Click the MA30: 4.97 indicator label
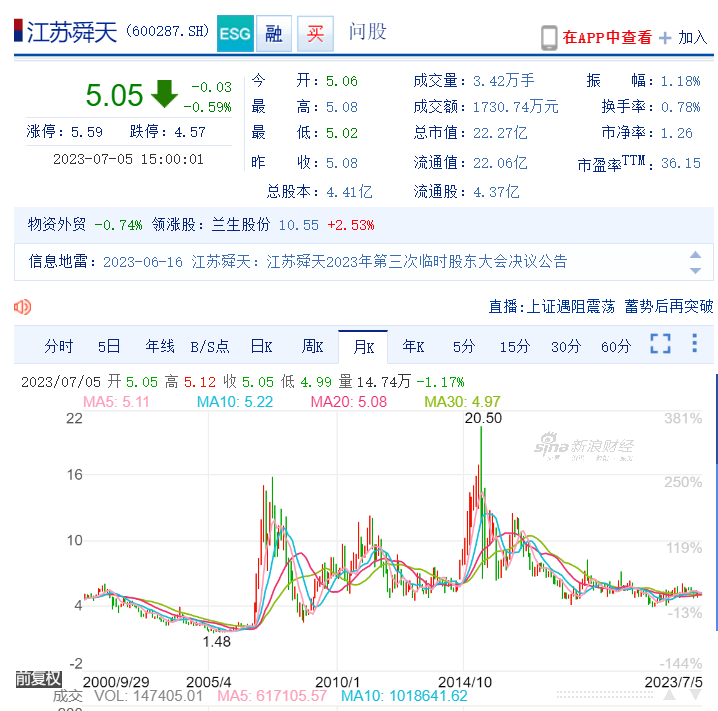The image size is (718, 711). click(x=462, y=402)
